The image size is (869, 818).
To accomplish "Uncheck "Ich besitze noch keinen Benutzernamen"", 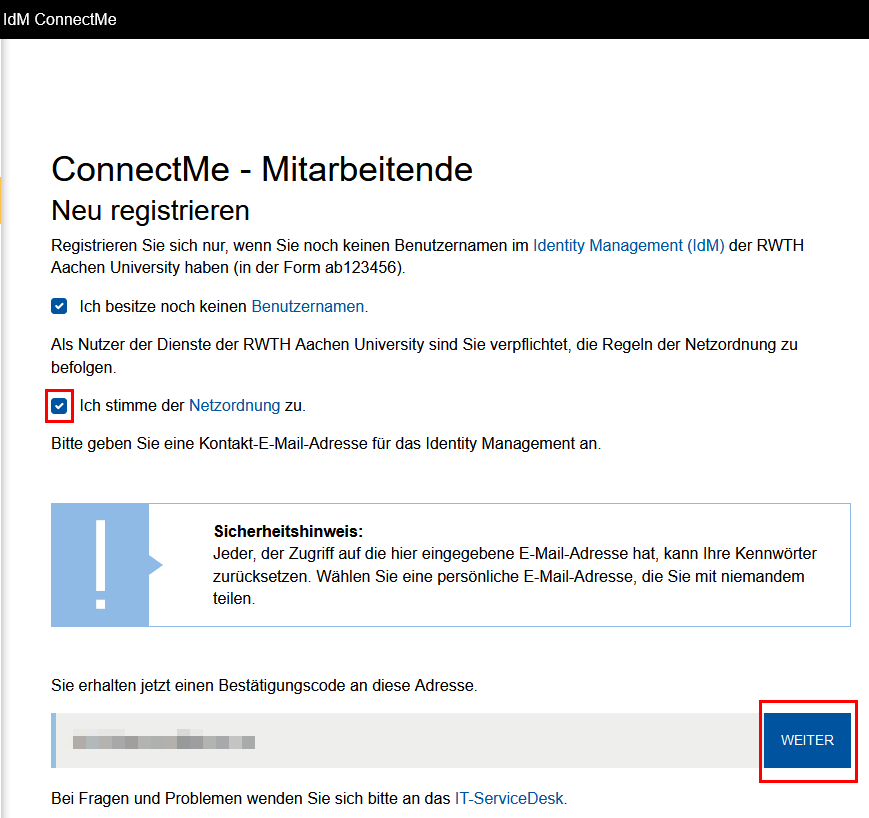I will (59, 306).
